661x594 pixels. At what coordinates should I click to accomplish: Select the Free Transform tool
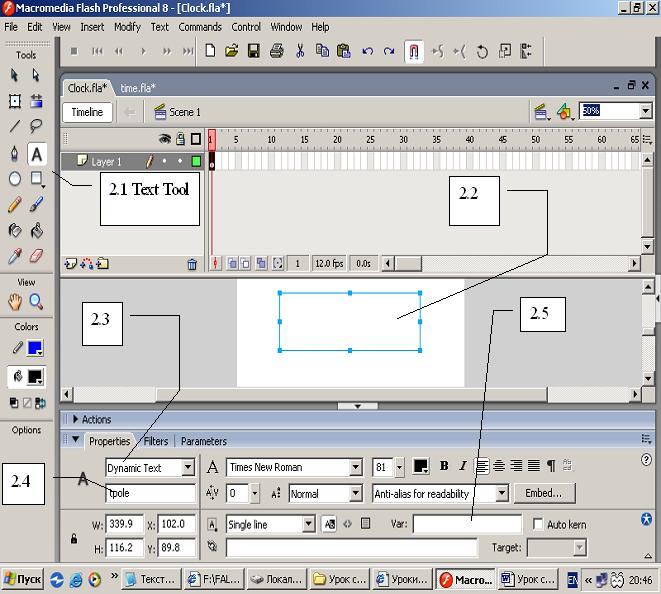(15, 101)
